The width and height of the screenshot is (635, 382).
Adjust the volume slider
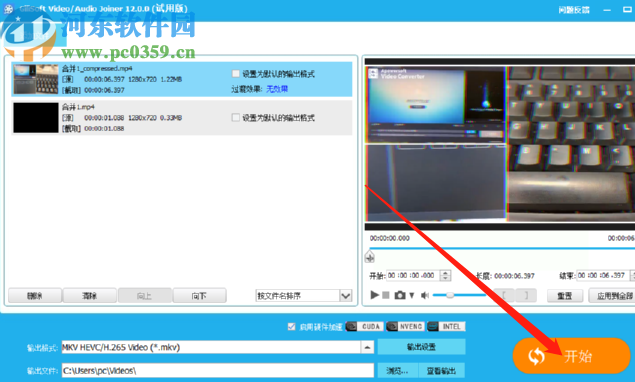point(459,295)
